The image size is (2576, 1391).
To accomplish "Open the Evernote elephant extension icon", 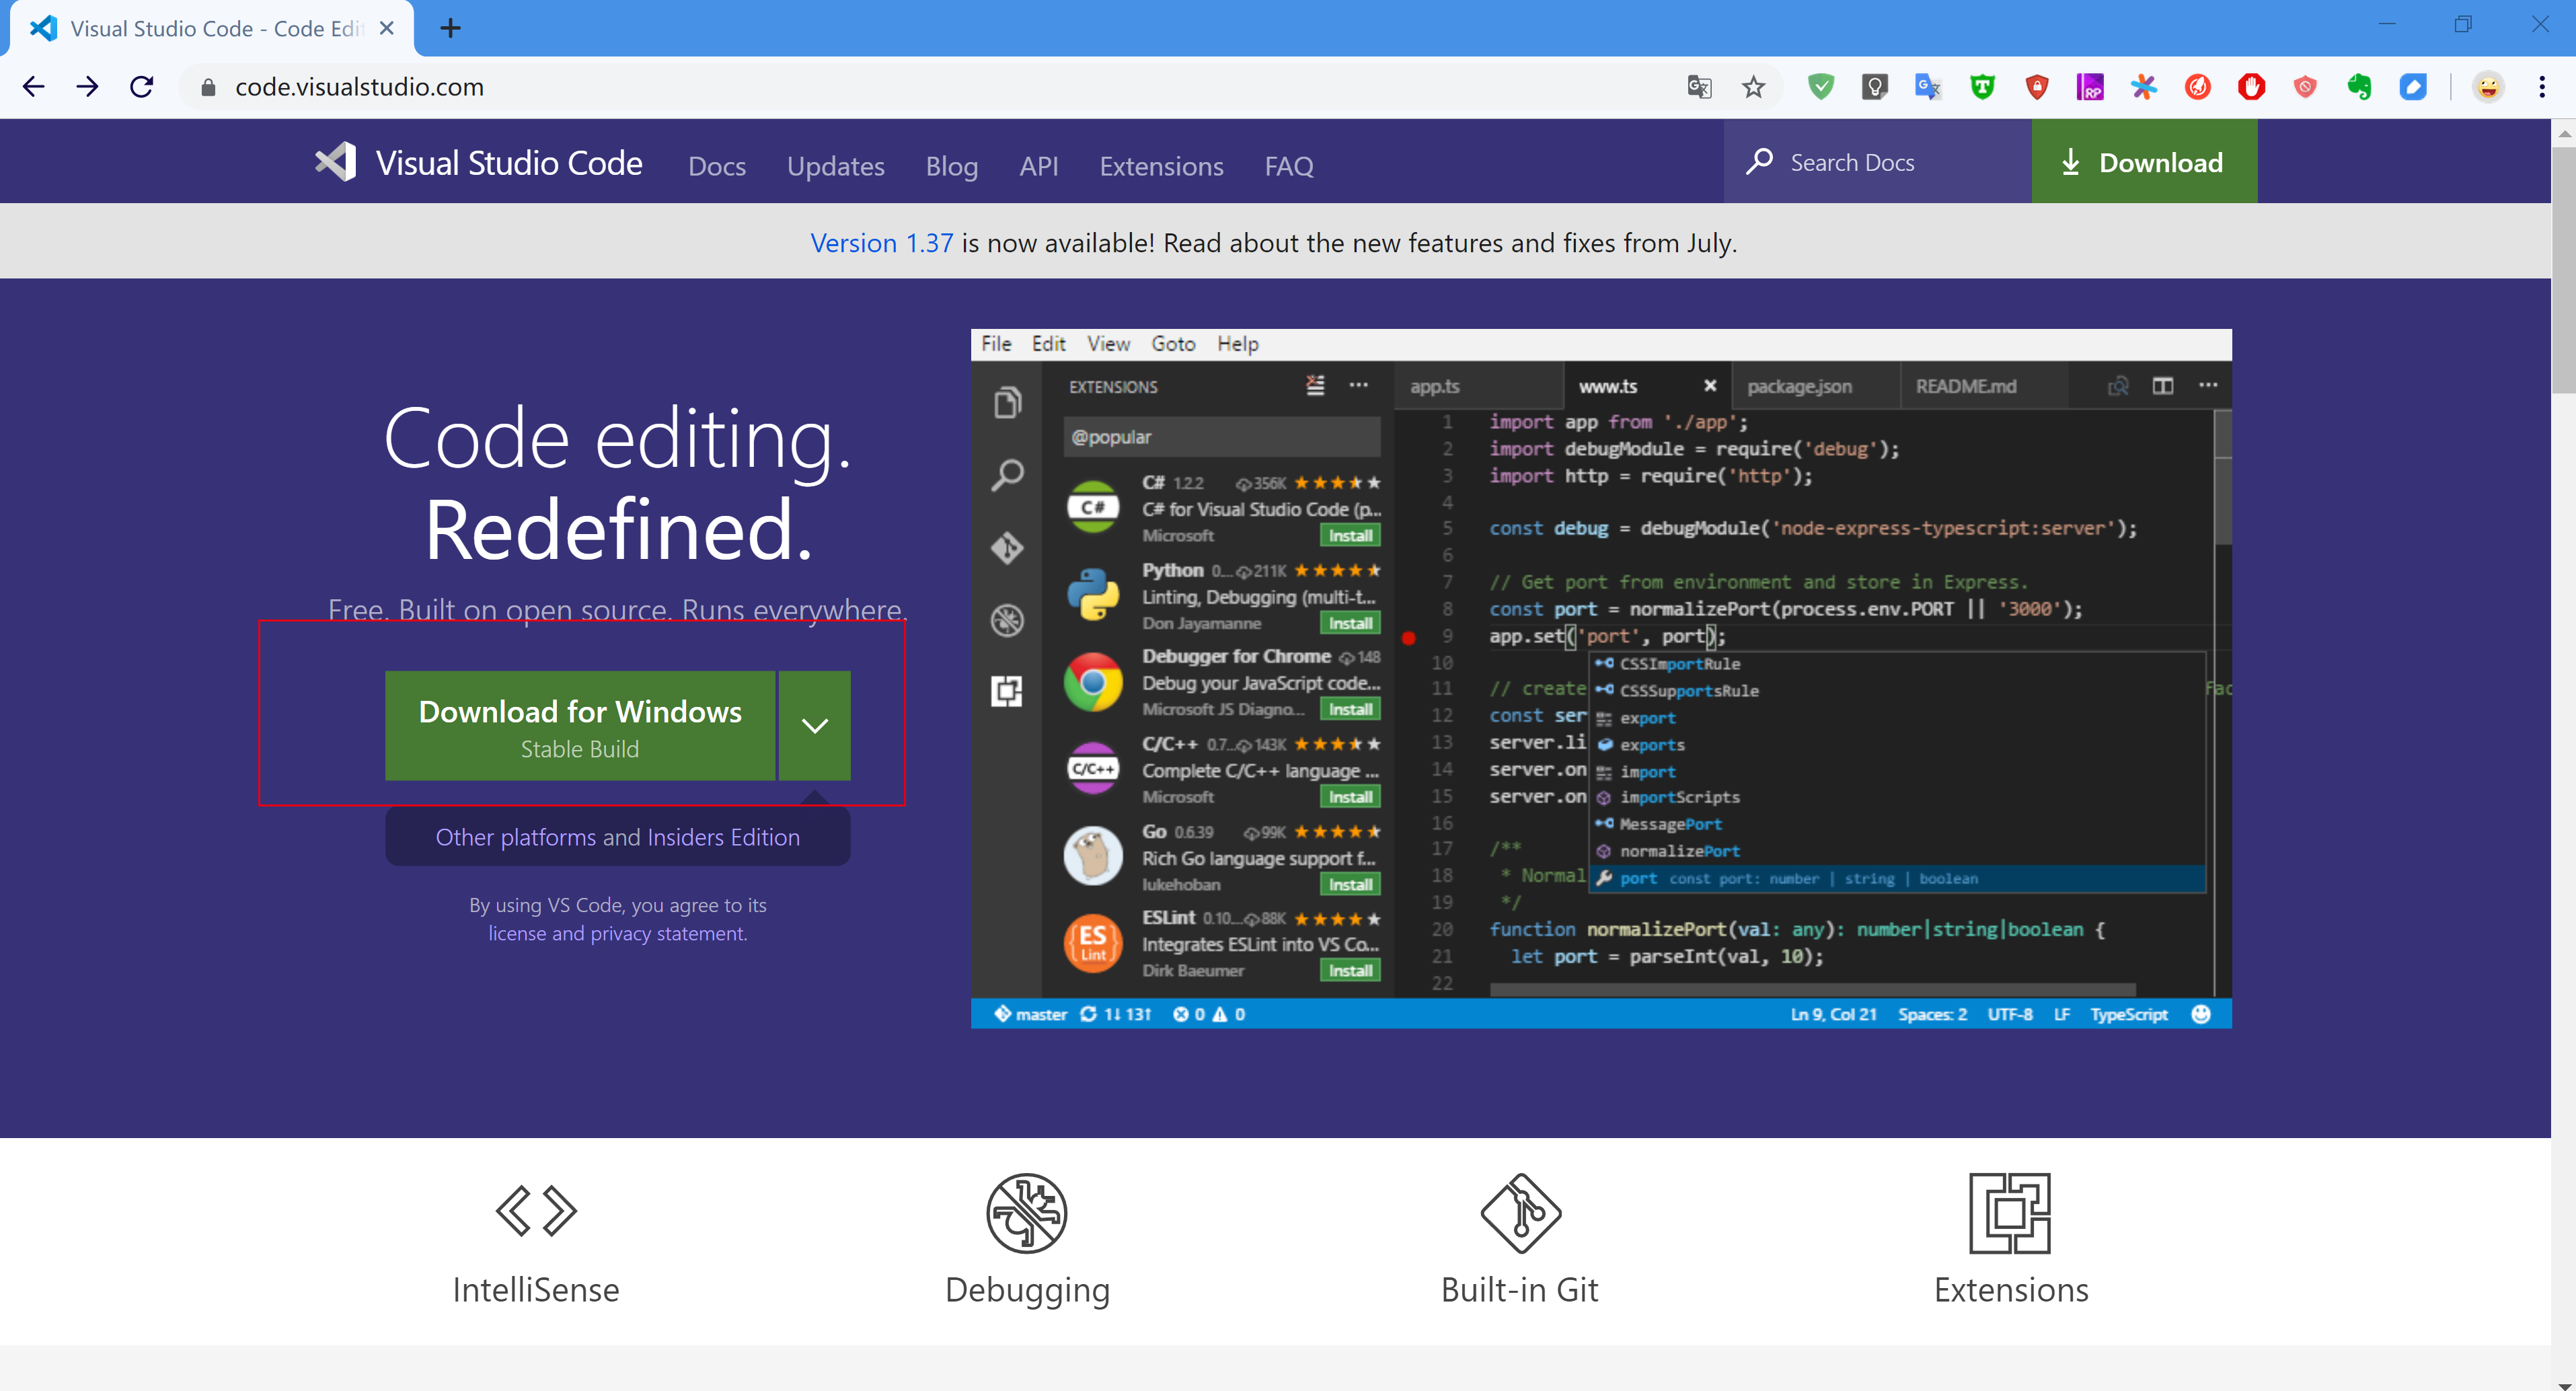I will pyautogui.click(x=2360, y=87).
